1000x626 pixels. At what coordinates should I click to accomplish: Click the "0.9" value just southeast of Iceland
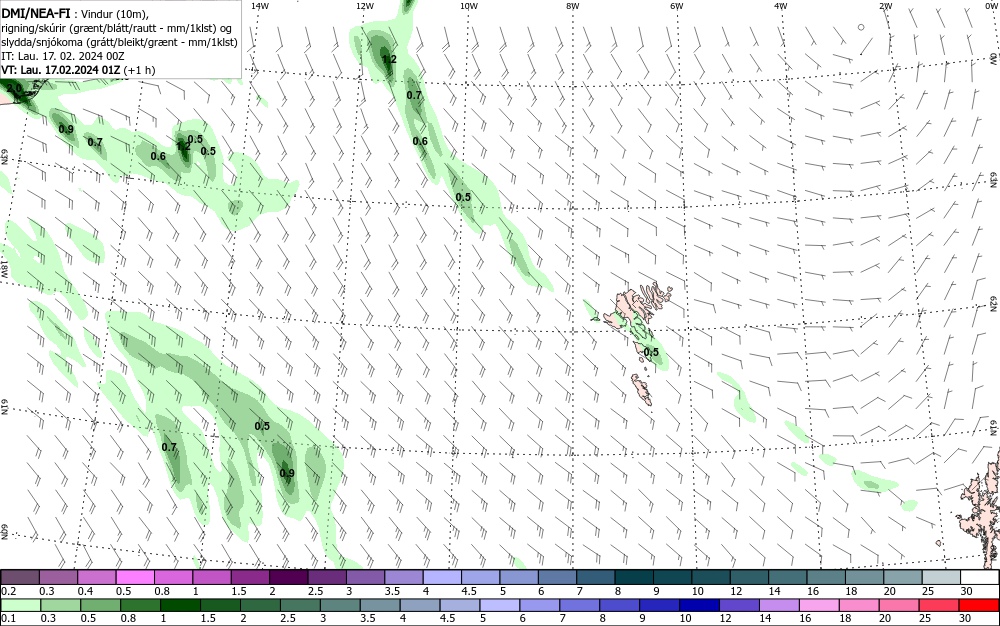[x=66, y=129]
